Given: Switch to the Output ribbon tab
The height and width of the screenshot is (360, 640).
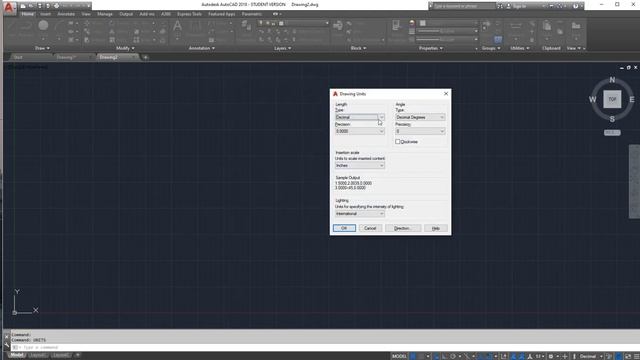Looking at the screenshot, I should point(126,14).
